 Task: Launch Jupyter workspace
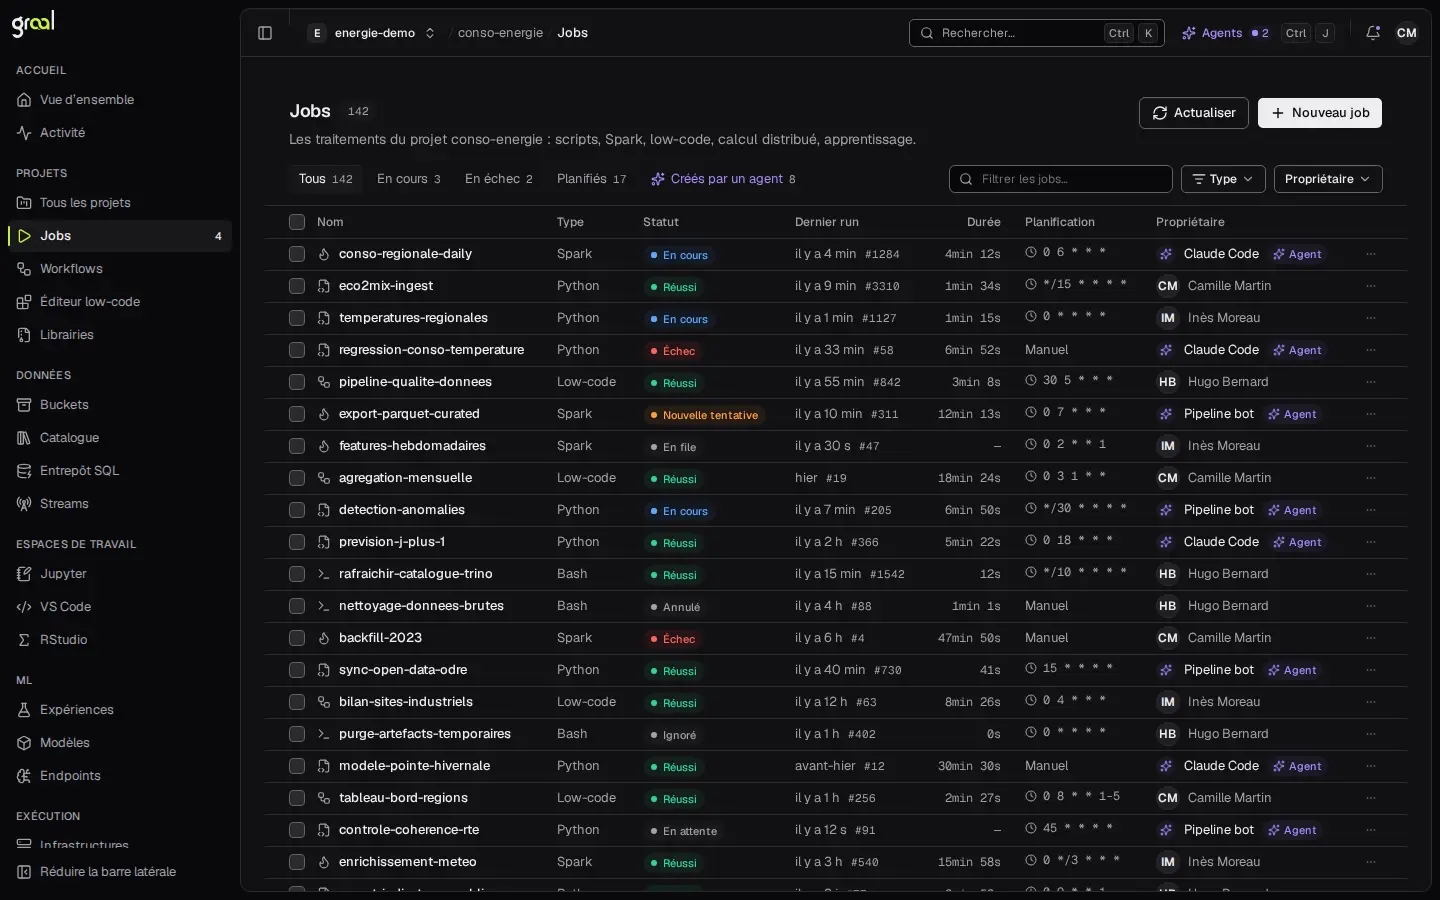point(120,574)
